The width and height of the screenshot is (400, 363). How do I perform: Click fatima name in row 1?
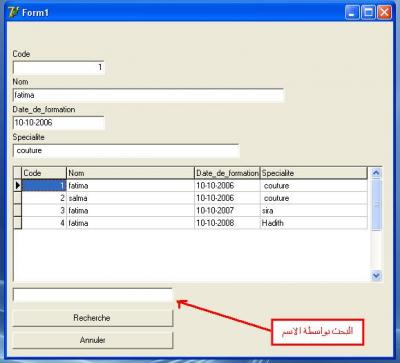point(130,185)
